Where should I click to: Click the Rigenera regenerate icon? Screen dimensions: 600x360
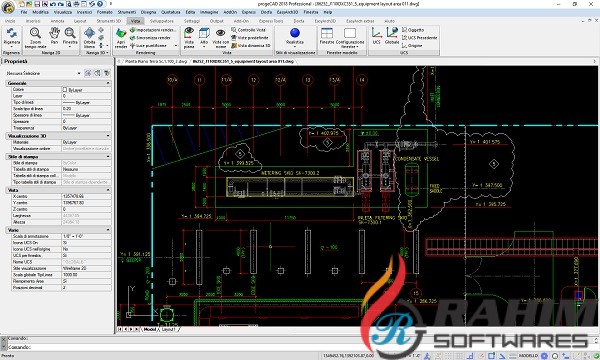11,33
